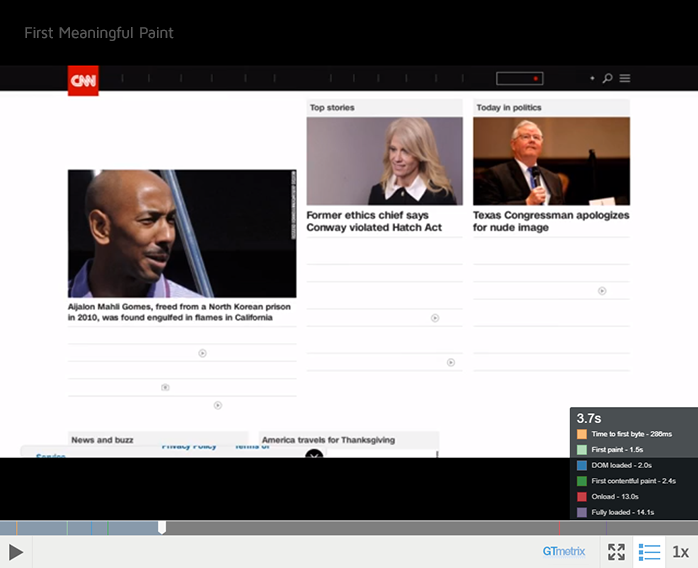Click the orange Time to first byte swatch

coord(582,434)
